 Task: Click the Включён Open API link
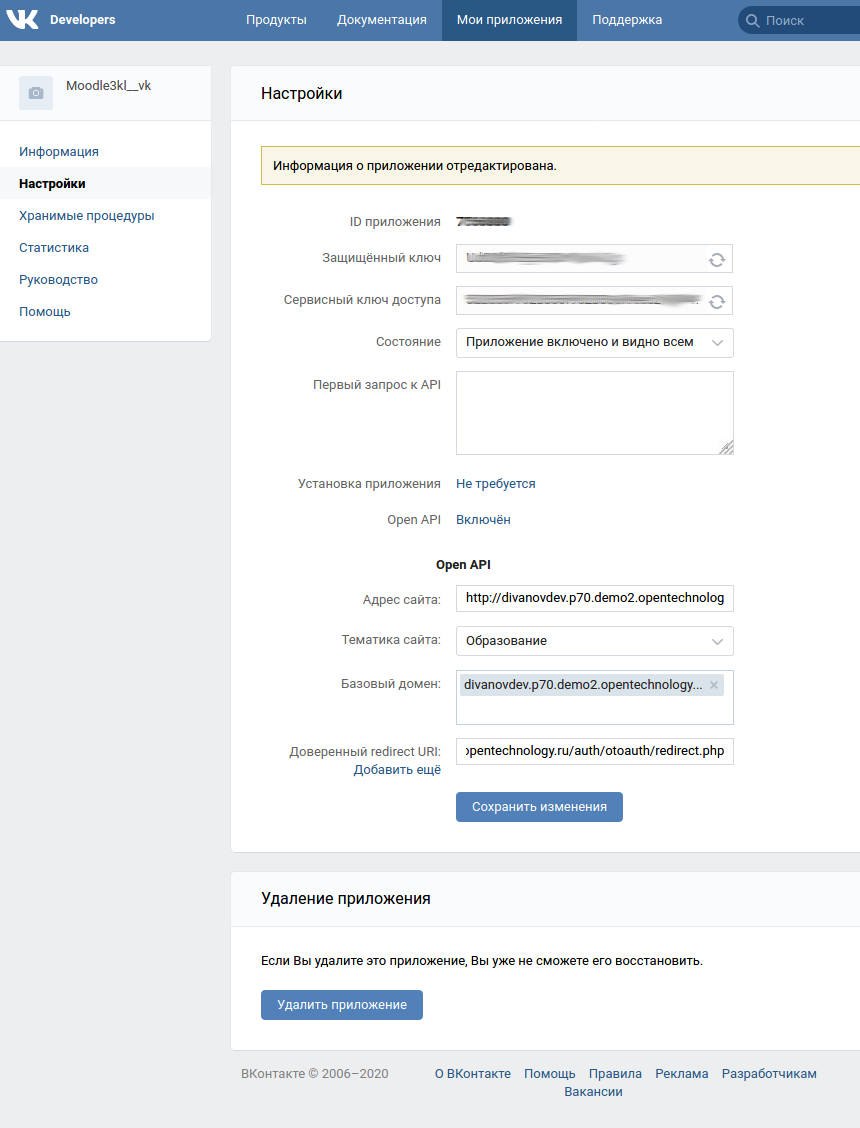(484, 520)
